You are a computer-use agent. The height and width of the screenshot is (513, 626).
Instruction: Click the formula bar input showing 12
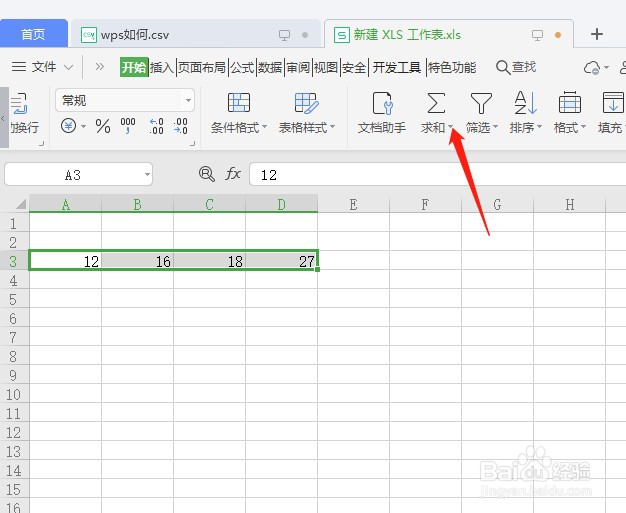point(437,174)
